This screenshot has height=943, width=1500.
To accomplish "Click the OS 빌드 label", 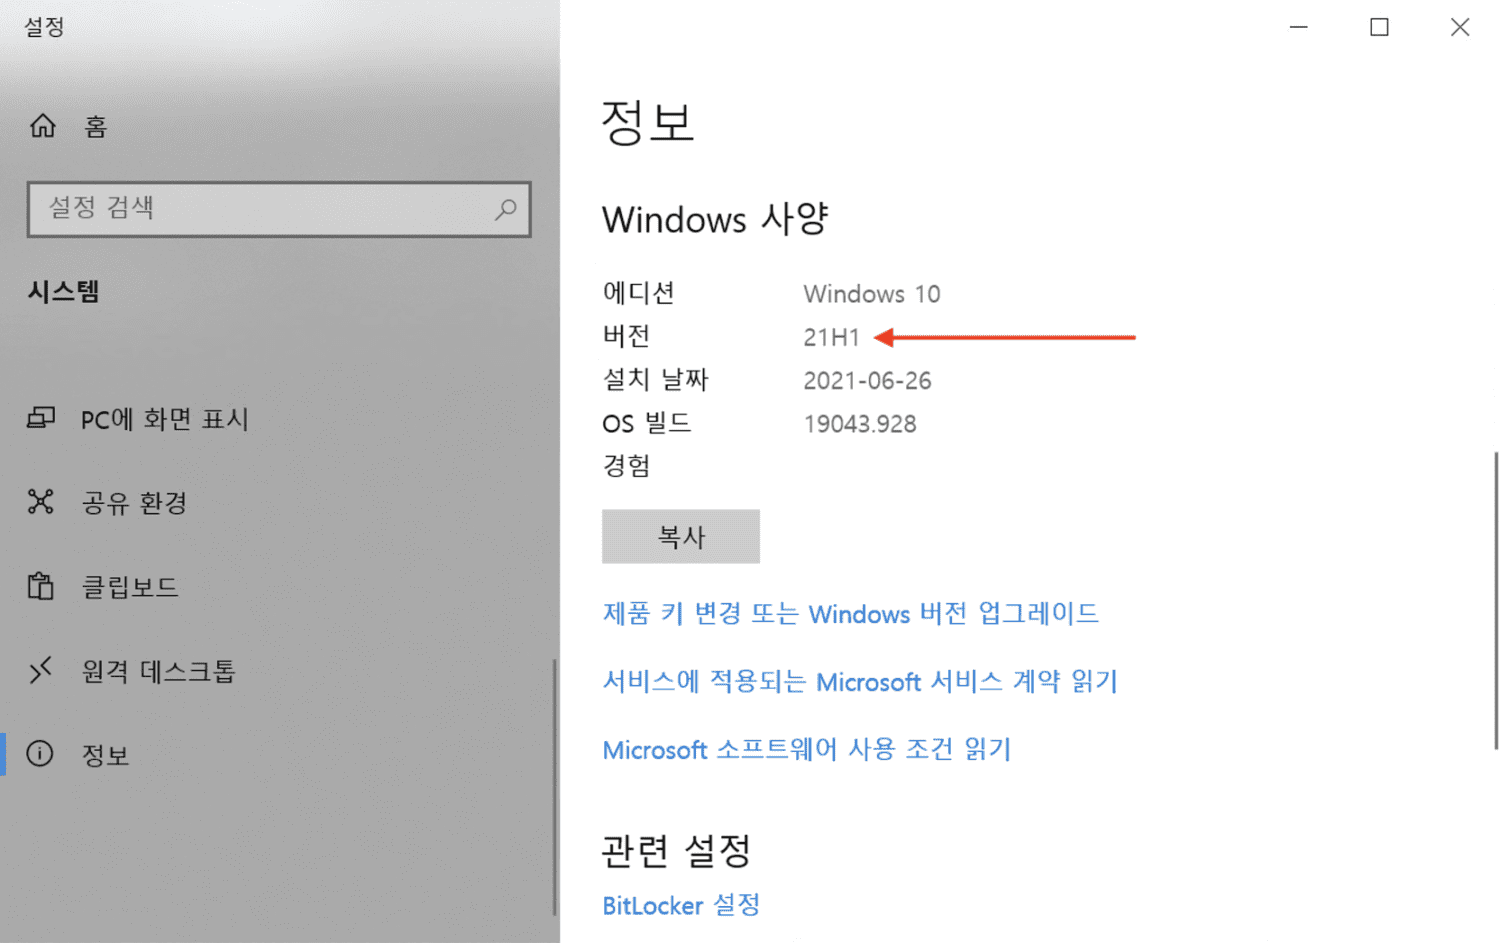I will coord(647,423).
